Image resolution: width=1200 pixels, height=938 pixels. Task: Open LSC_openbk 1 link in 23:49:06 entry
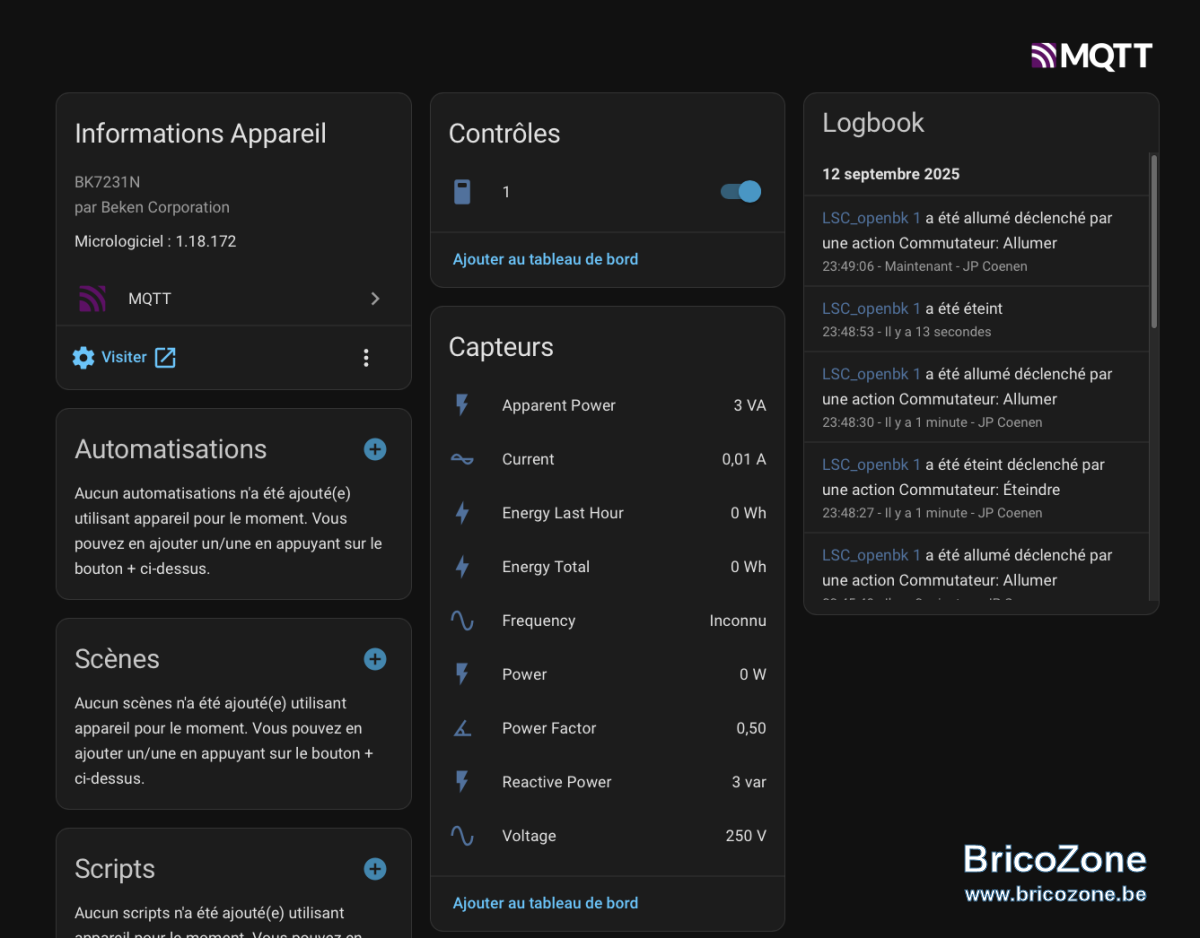[x=871, y=218]
